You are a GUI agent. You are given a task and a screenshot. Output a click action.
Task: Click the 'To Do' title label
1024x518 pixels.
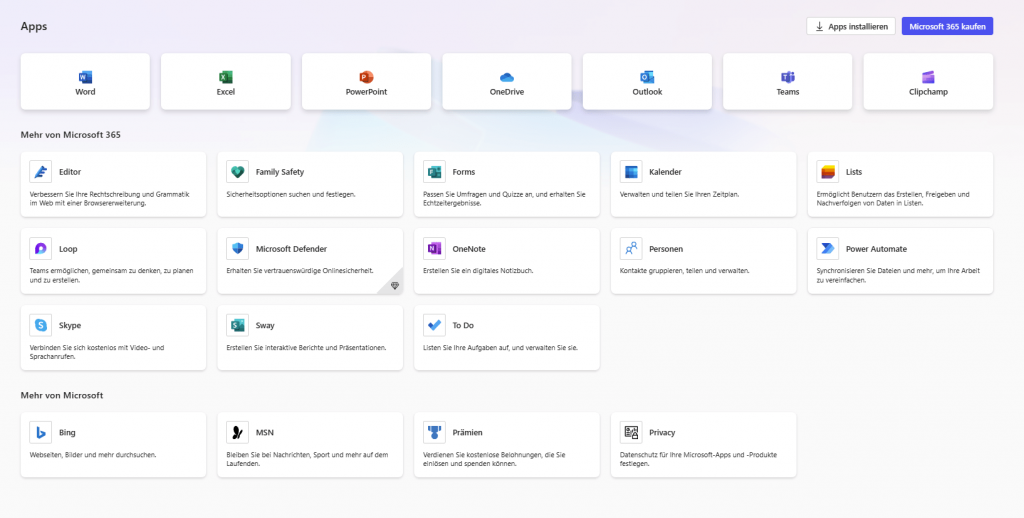click(463, 325)
